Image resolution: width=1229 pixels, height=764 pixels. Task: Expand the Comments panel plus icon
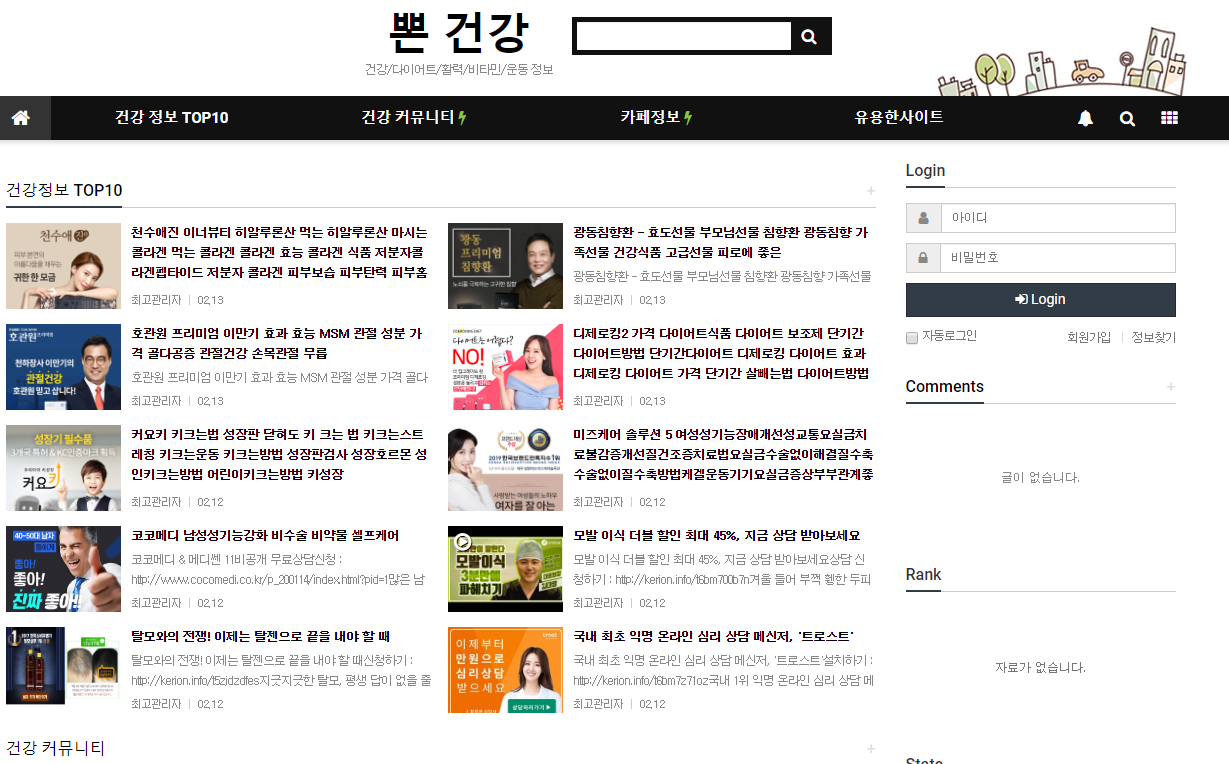click(x=1171, y=387)
